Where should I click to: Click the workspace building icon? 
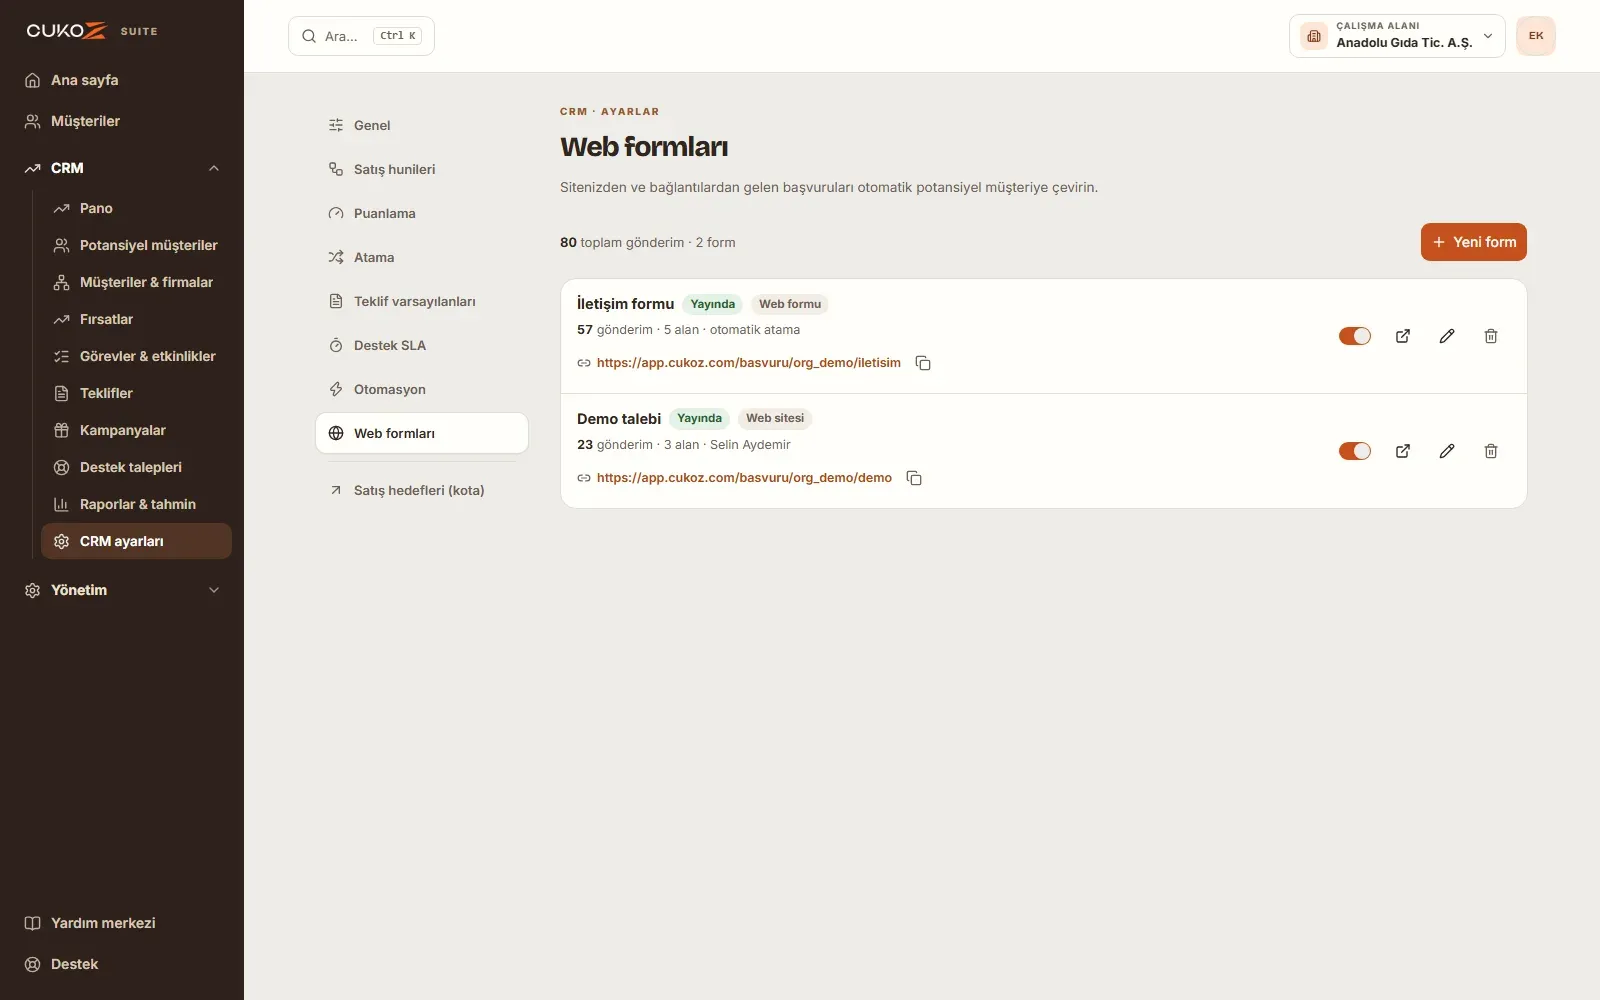pos(1314,36)
